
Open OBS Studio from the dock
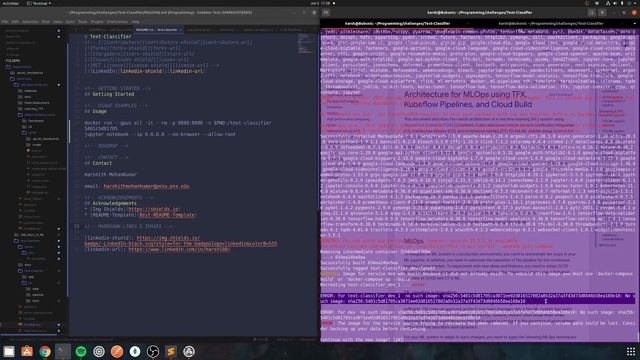153,351
